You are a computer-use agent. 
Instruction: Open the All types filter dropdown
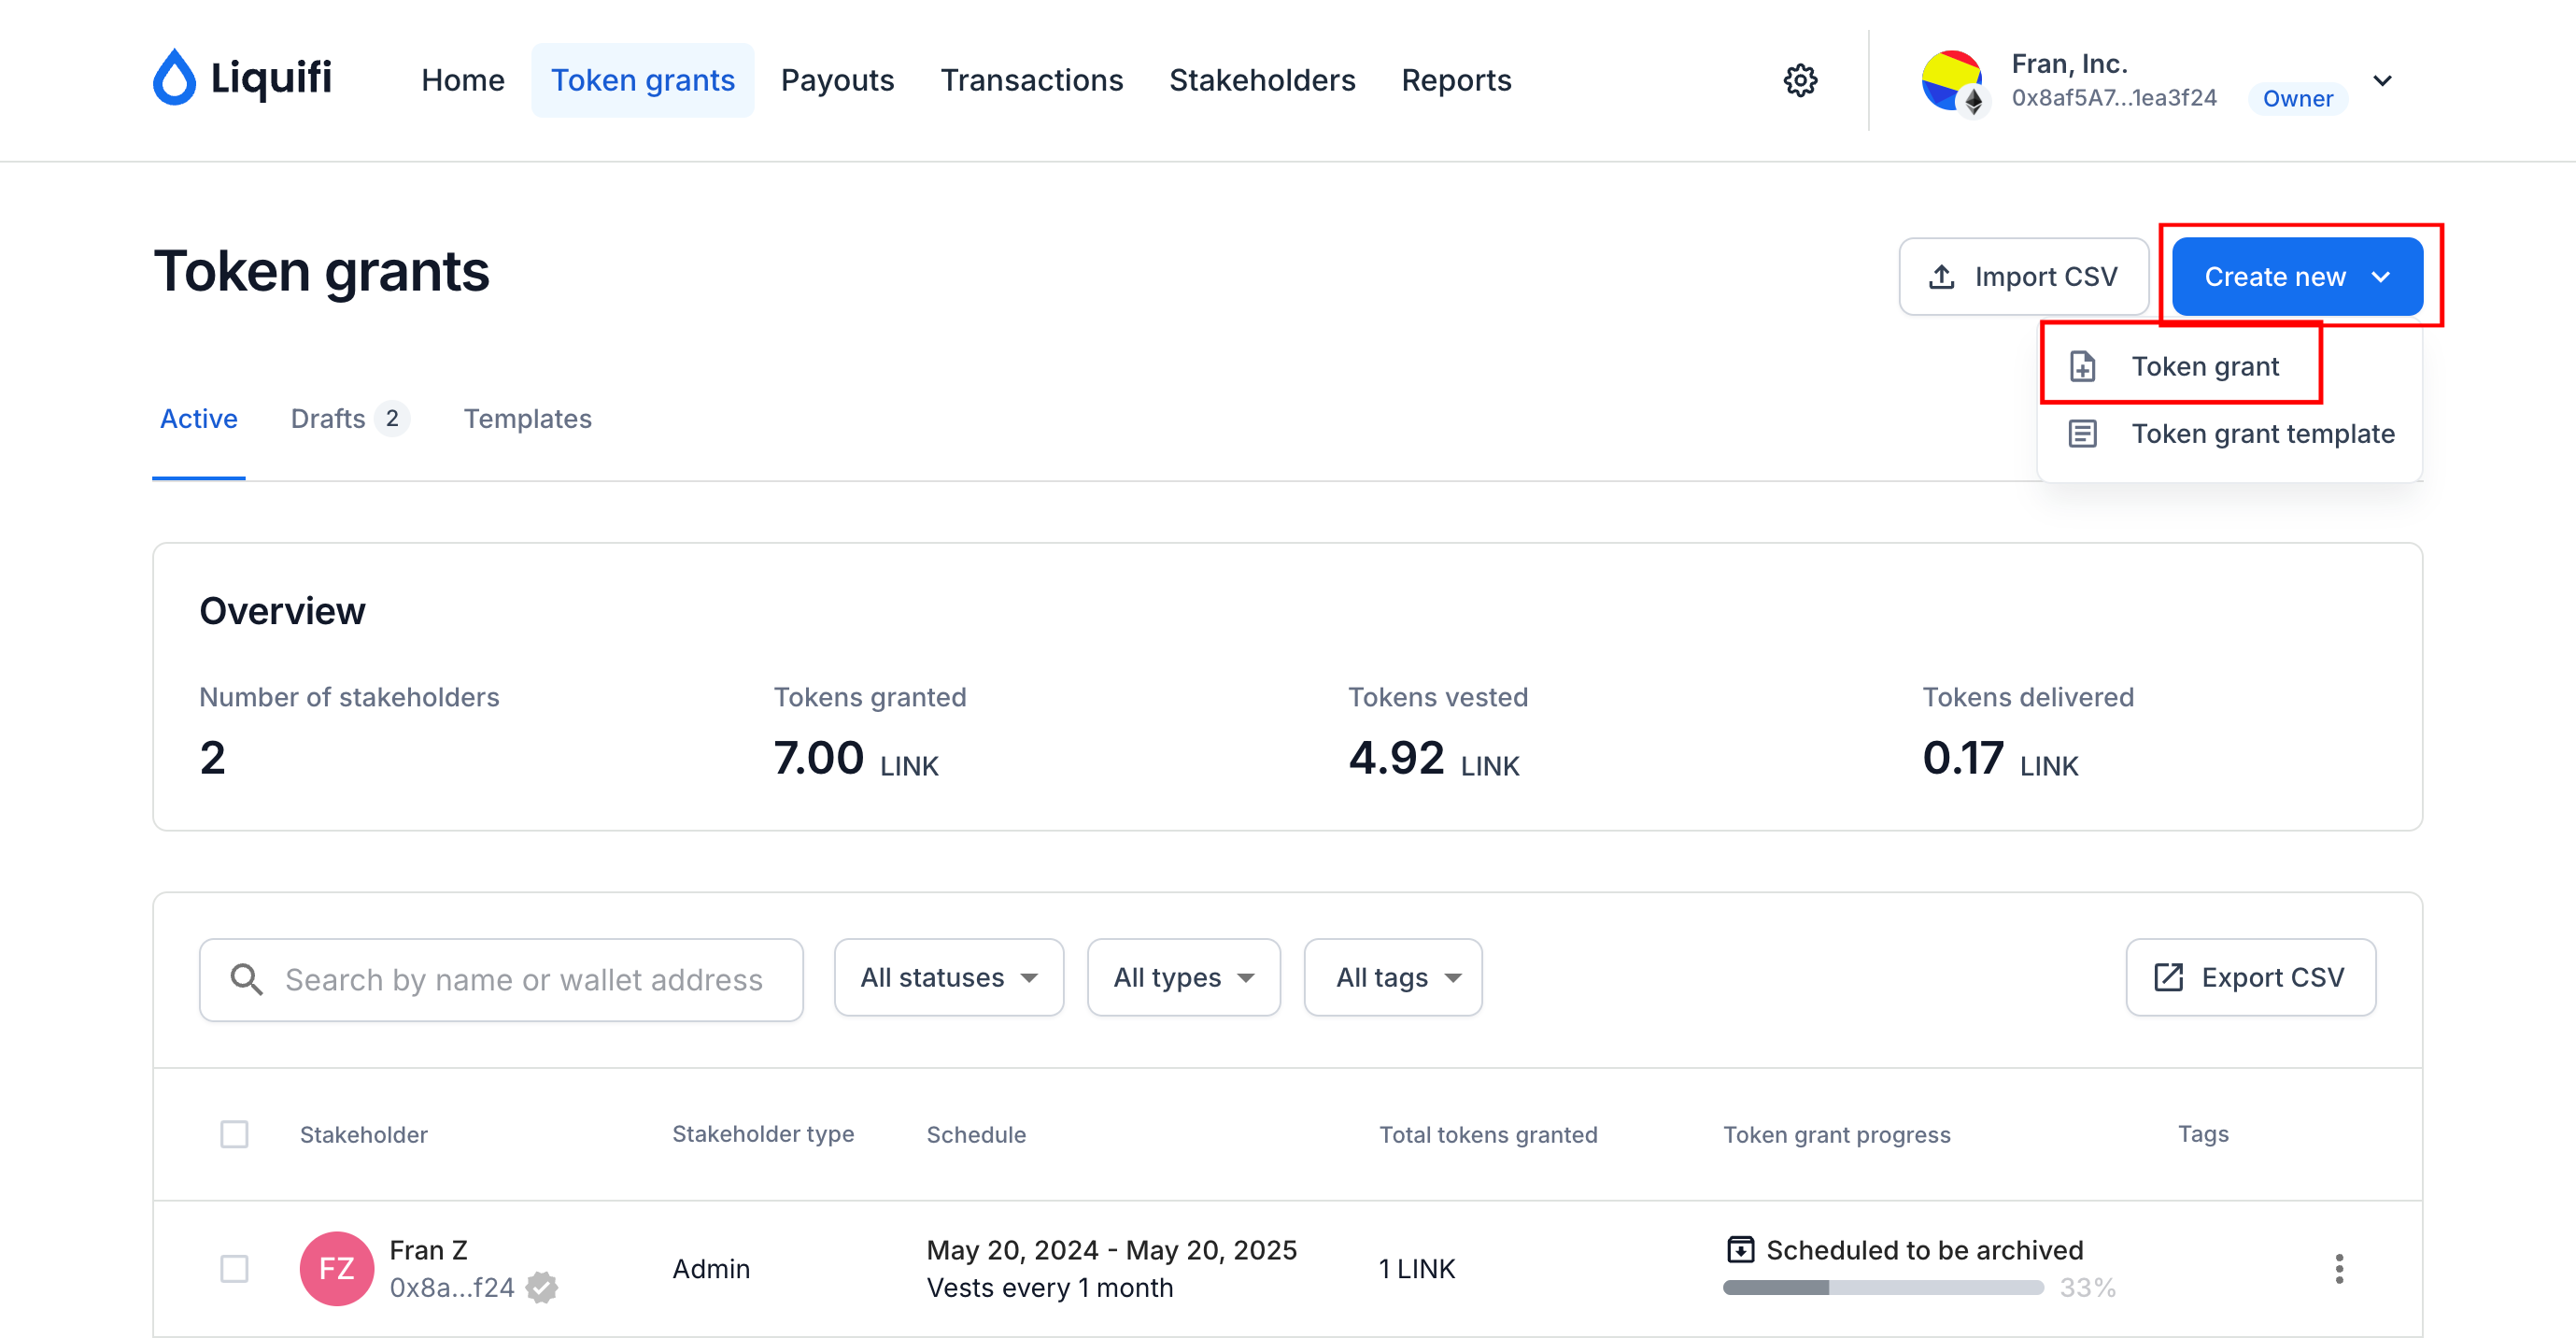tap(1183, 978)
